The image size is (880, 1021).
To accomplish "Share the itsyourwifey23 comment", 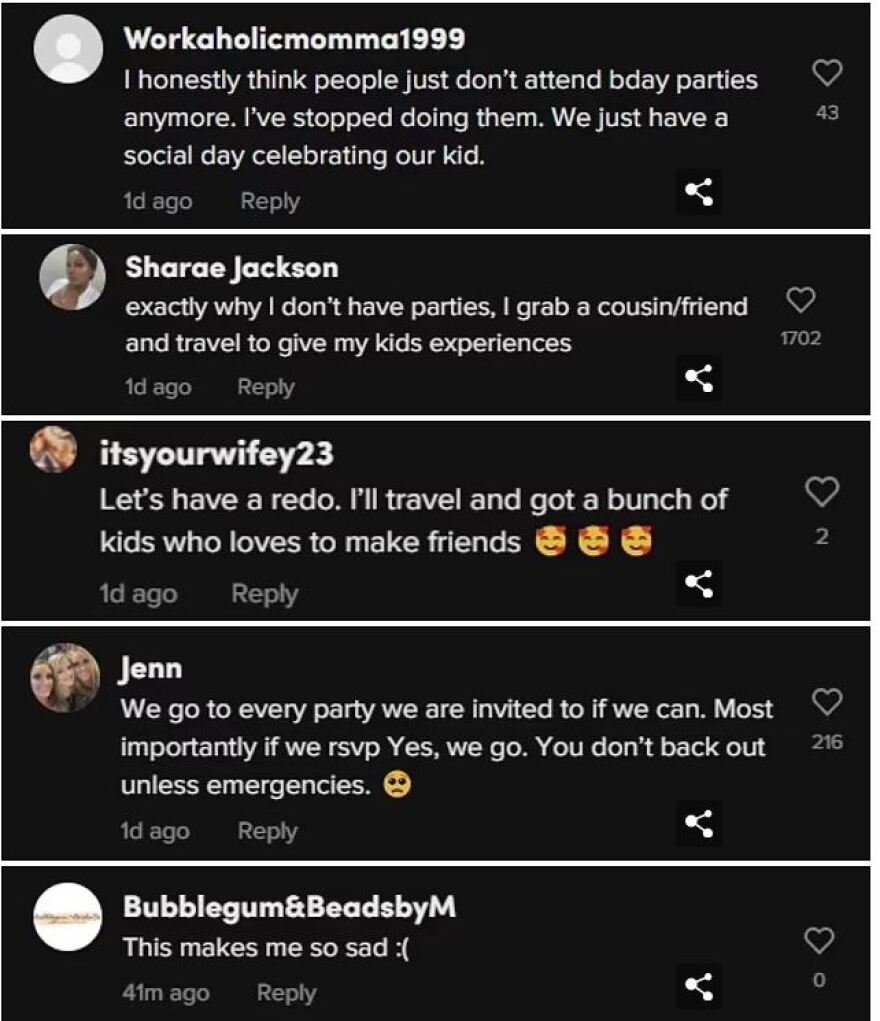I will click(x=699, y=584).
